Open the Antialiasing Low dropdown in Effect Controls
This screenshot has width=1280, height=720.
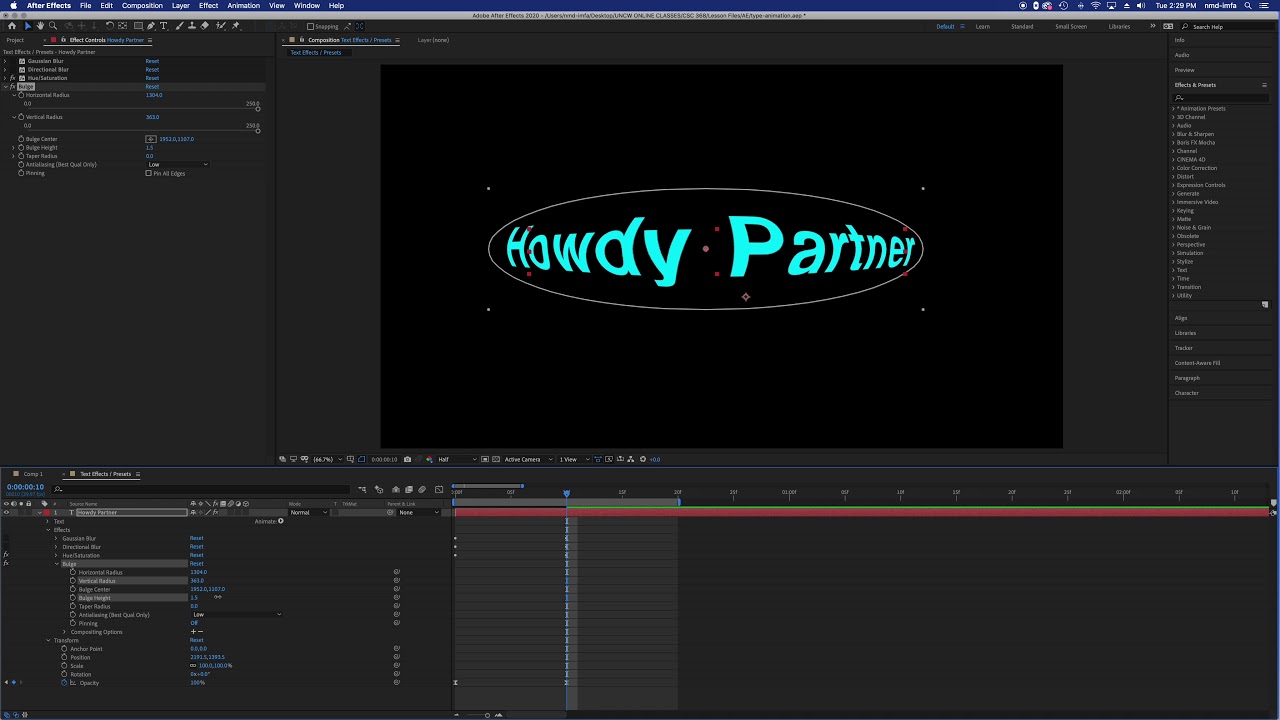tap(178, 164)
